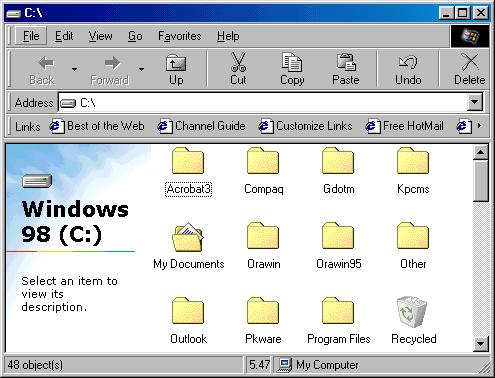The height and width of the screenshot is (378, 495).
Task: Click the Windows 98 (C:) heading
Action: pyautogui.click(x=75, y=222)
